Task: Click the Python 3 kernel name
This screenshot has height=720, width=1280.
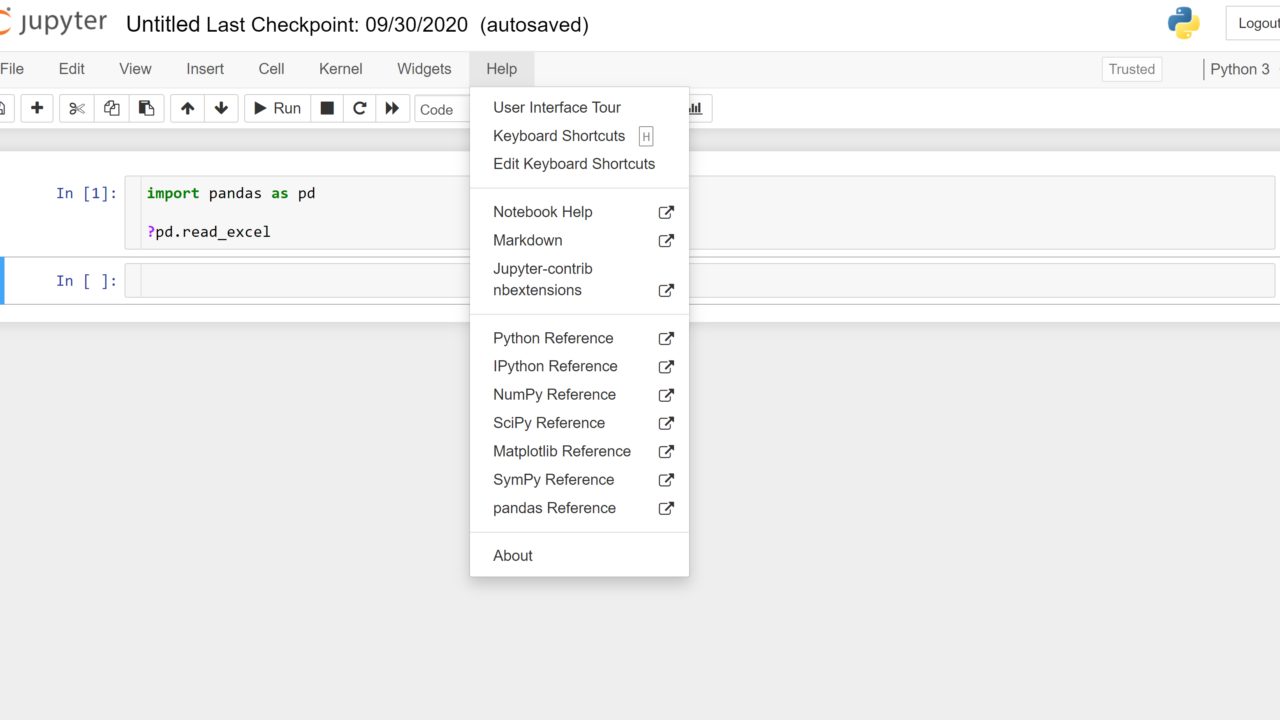Action: coord(1240,69)
